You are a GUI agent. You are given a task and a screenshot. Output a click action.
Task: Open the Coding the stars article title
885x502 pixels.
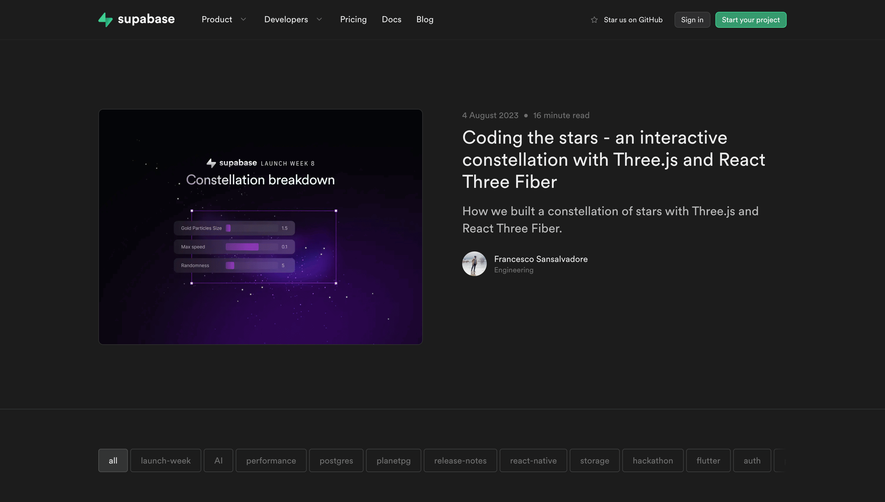coord(614,160)
